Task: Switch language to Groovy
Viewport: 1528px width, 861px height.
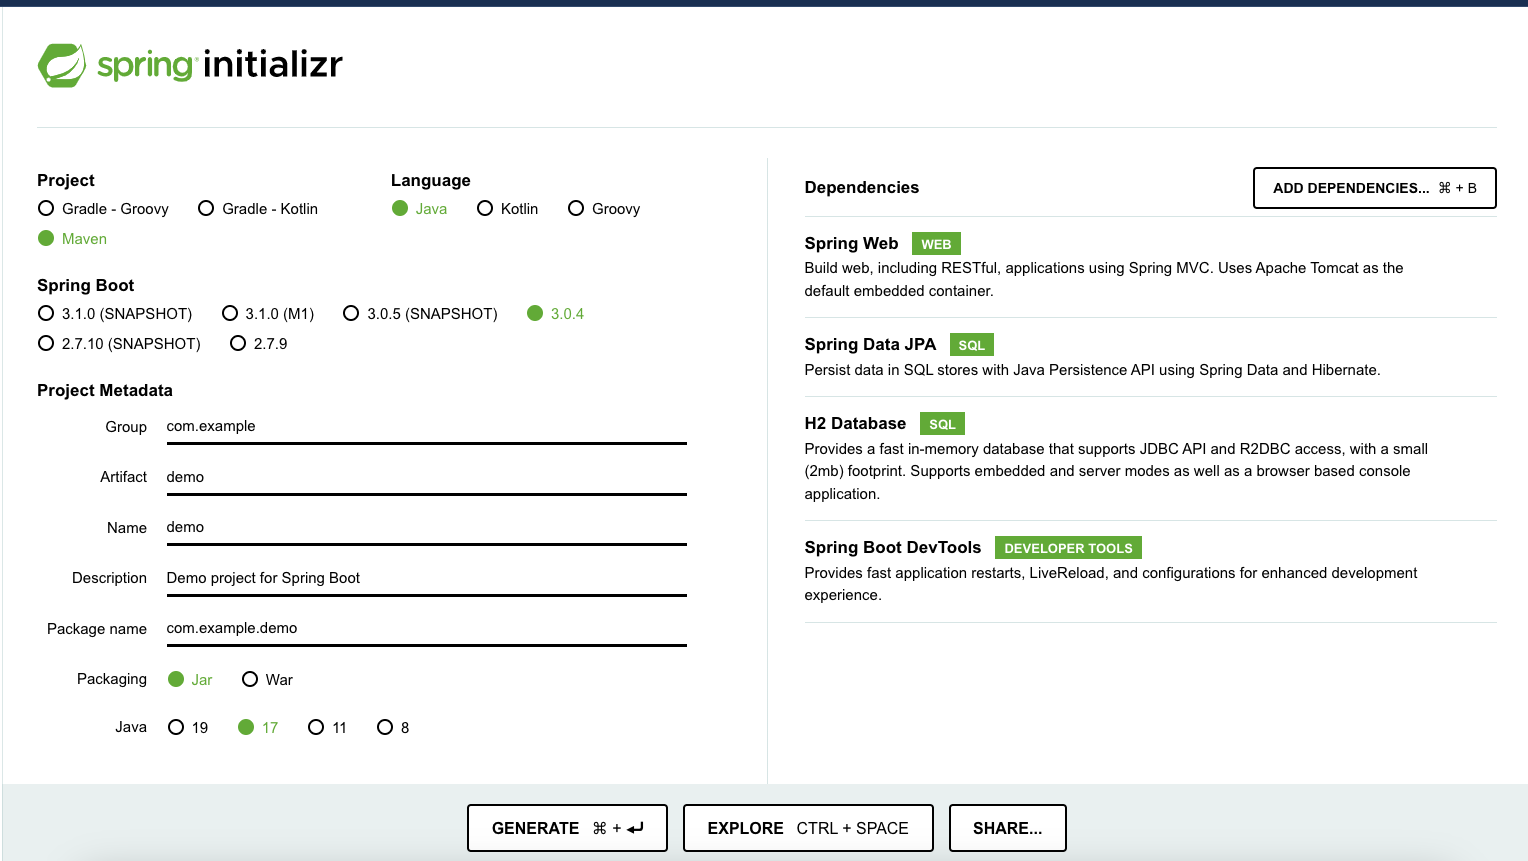Action: 576,208
